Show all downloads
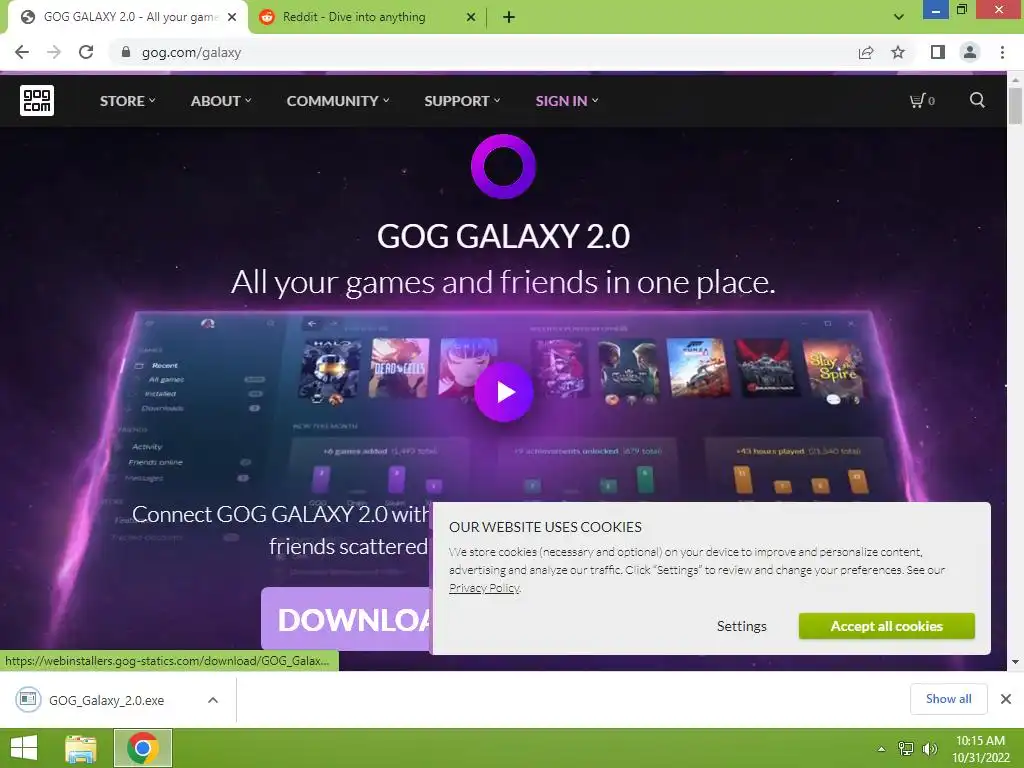Viewport: 1024px width, 768px height. click(948, 699)
